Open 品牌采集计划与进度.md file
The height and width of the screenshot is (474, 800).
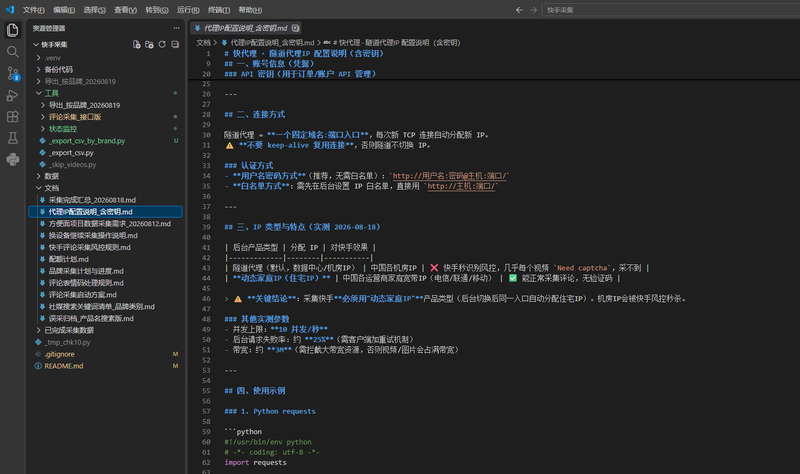[105, 271]
